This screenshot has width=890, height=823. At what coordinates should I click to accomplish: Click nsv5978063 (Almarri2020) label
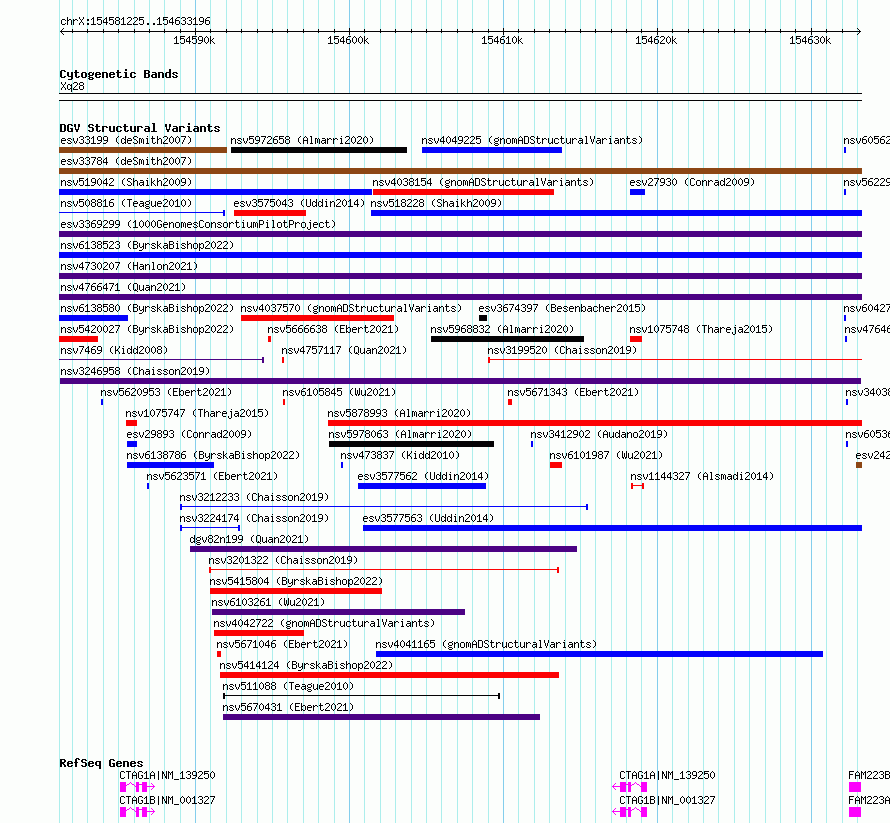[400, 434]
